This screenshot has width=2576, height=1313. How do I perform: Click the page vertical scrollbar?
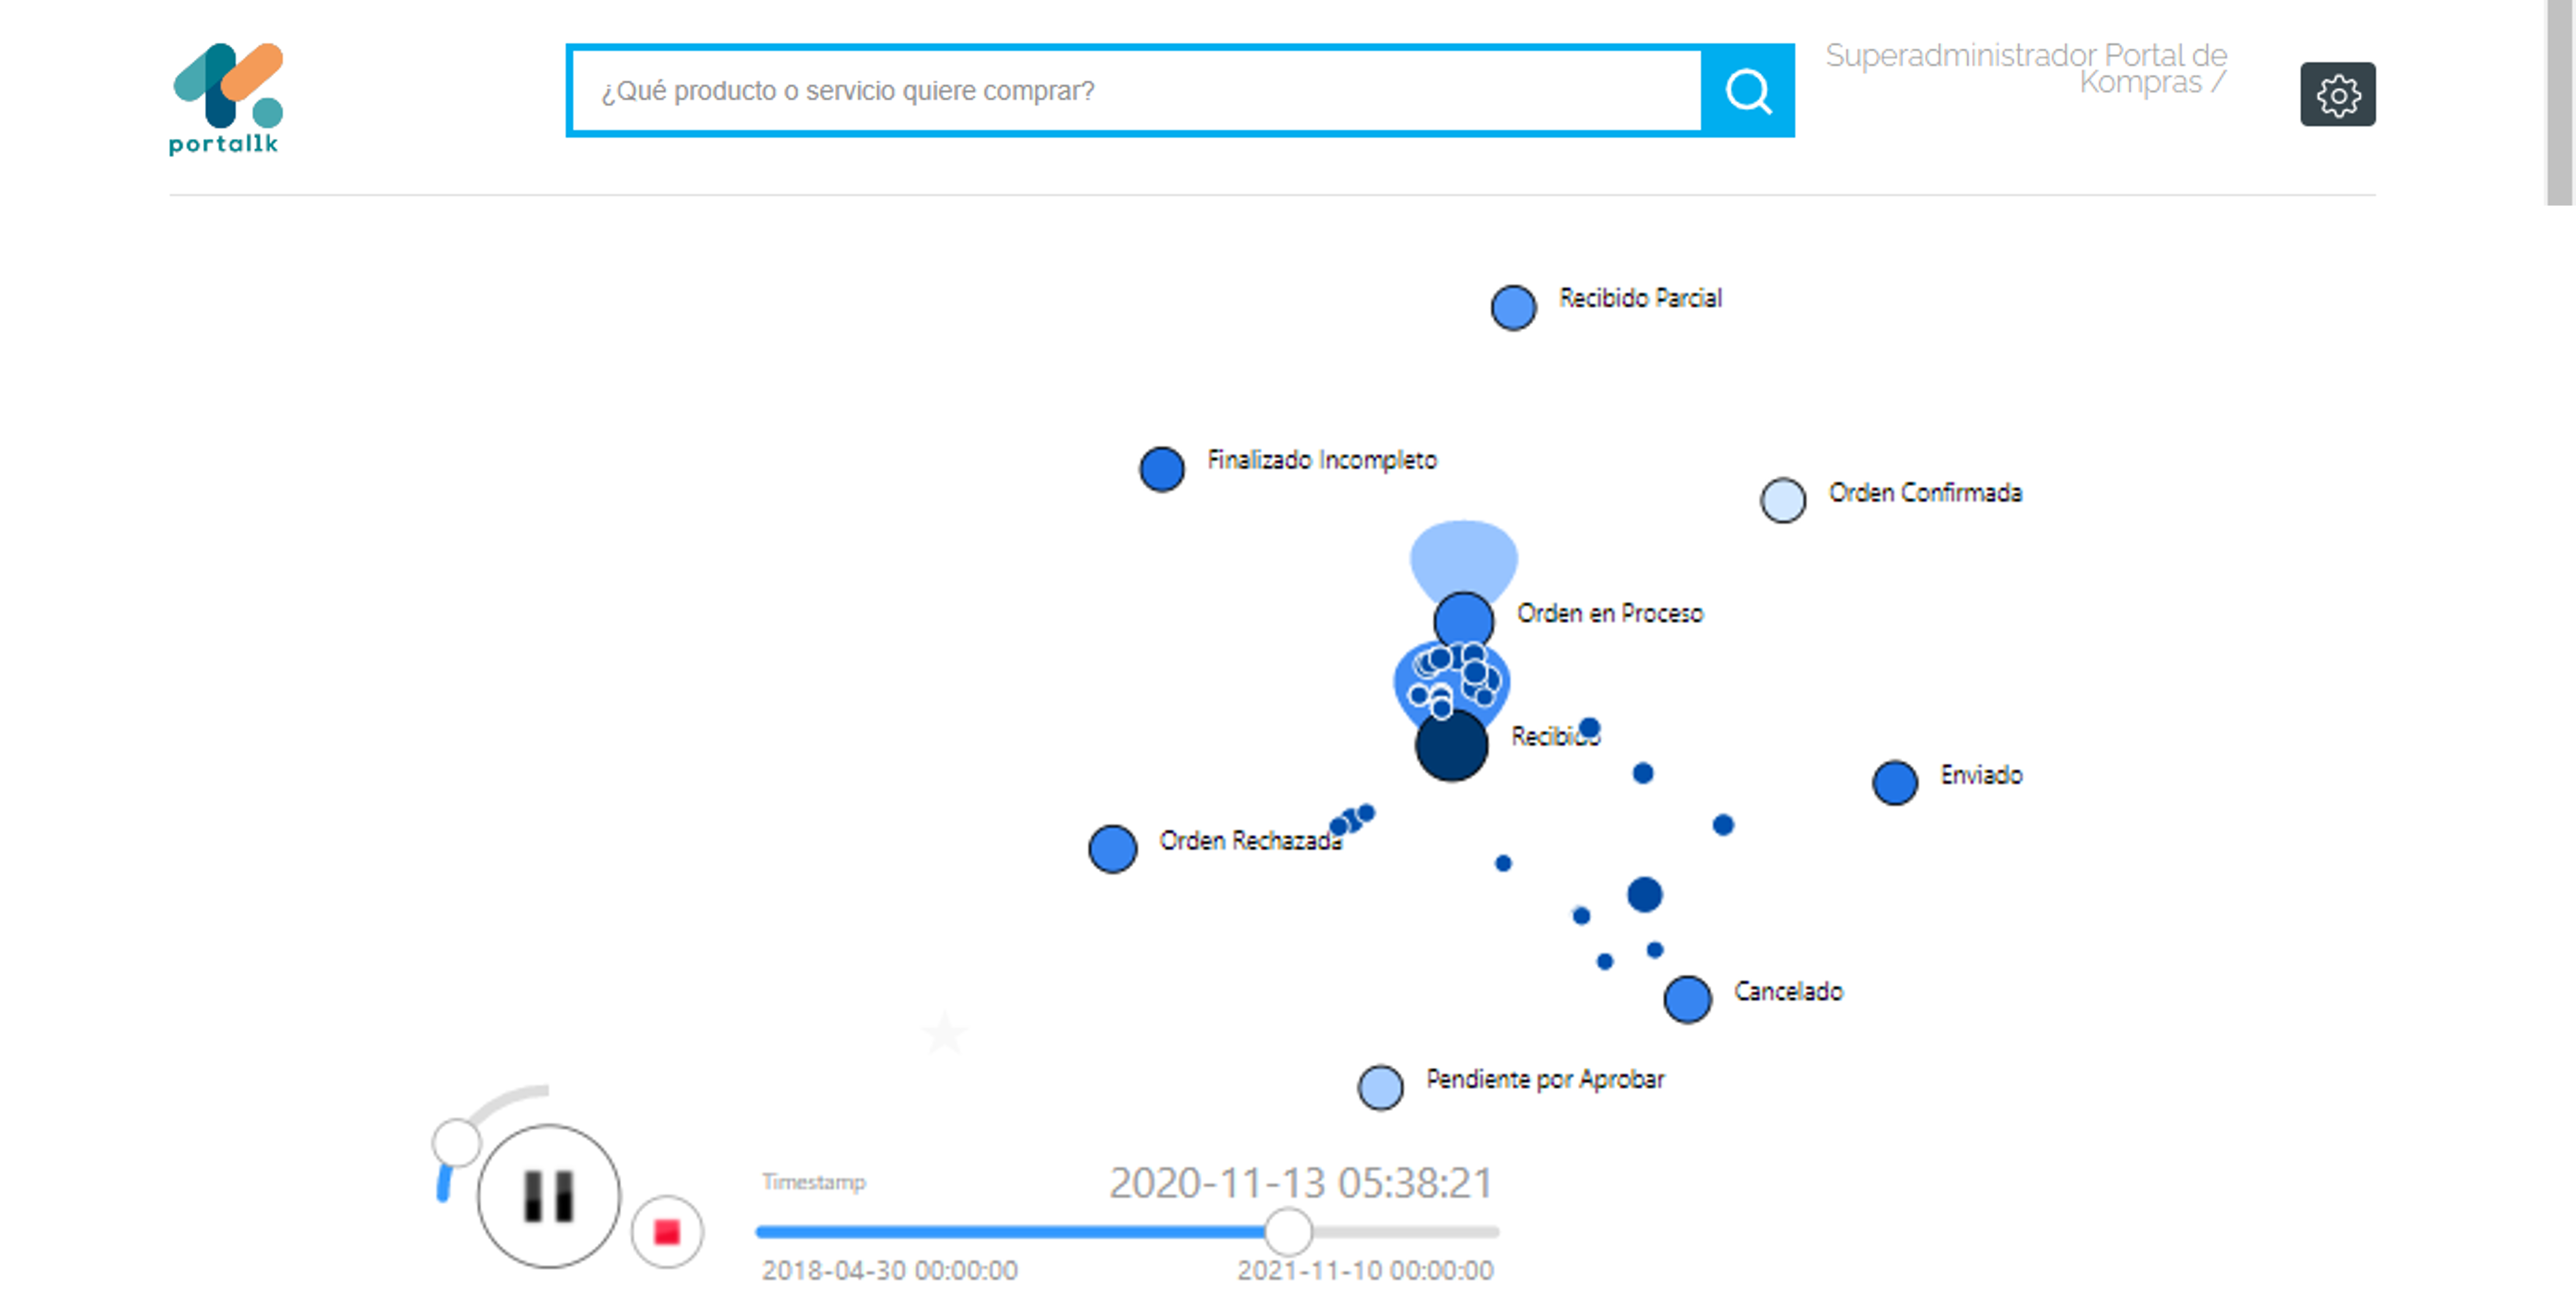[2559, 102]
